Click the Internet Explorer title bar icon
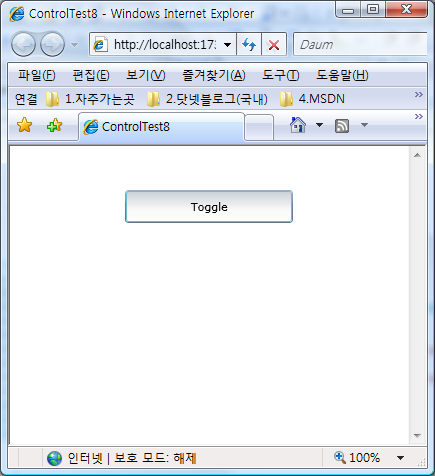 (17, 14)
